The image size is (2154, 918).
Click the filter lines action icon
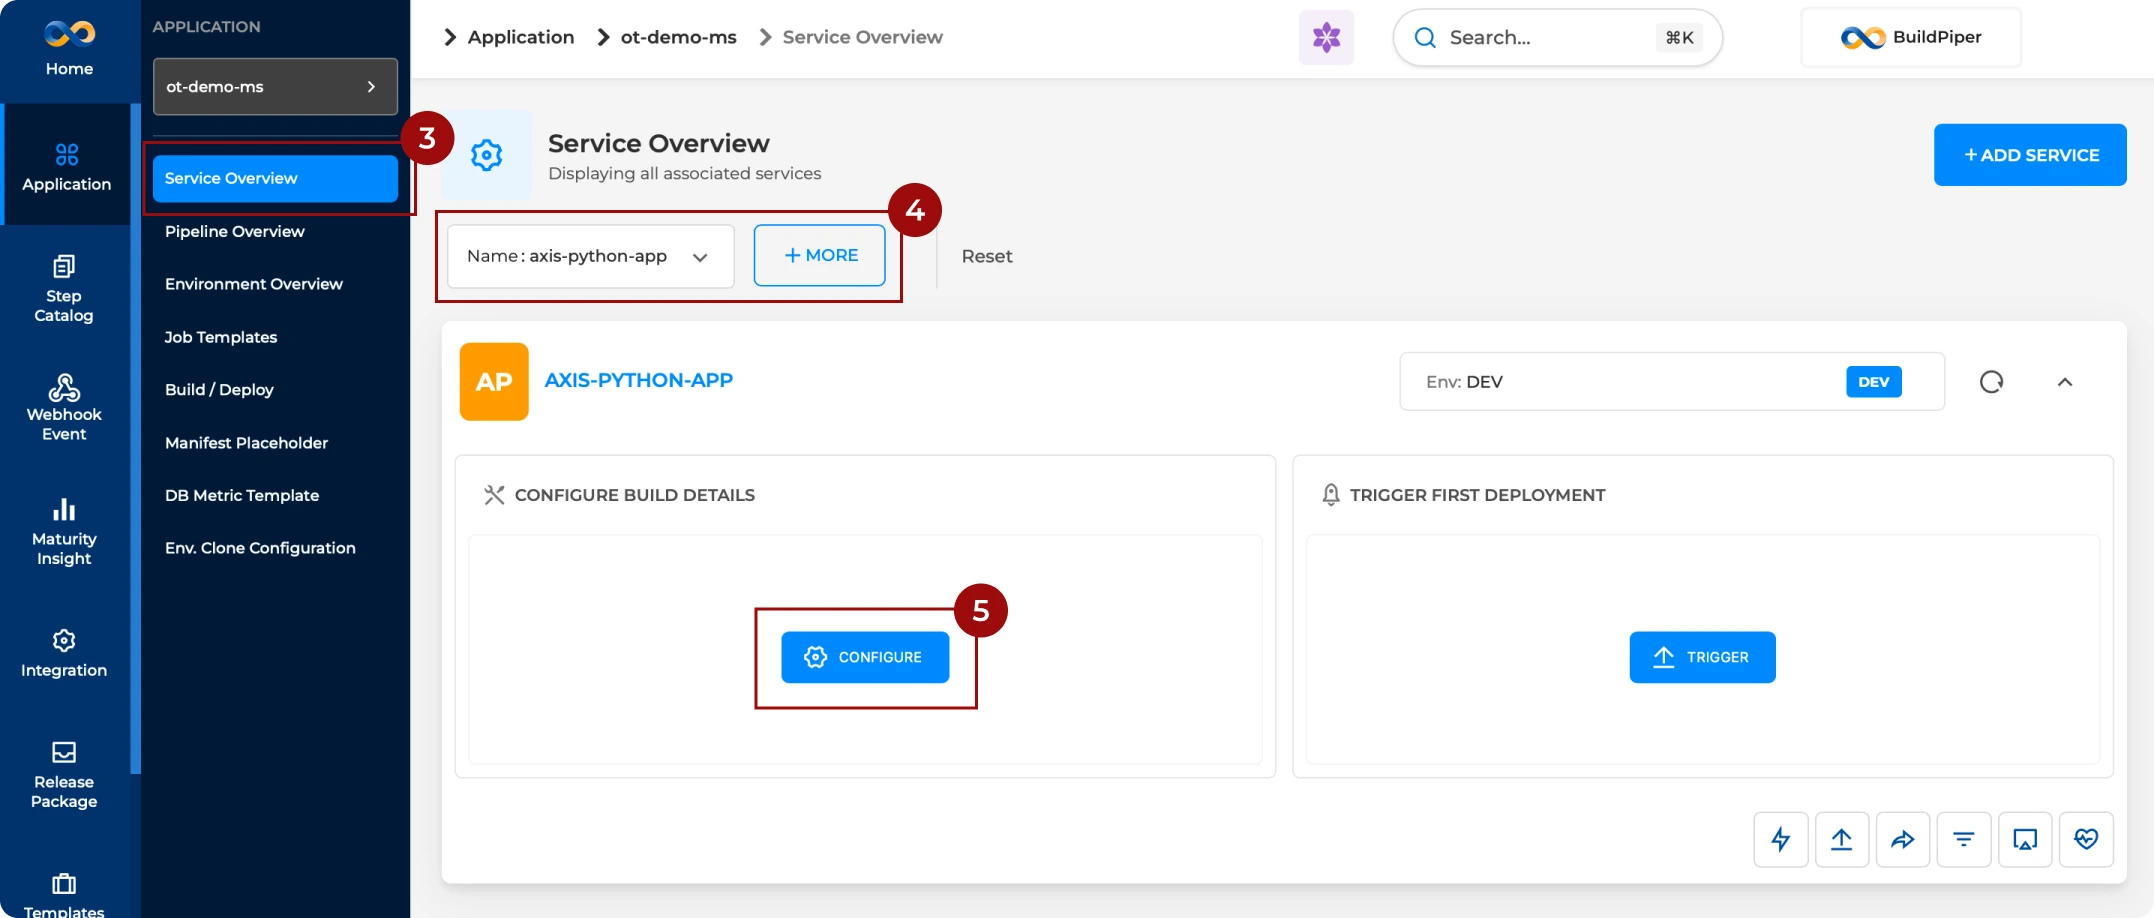pos(1964,840)
